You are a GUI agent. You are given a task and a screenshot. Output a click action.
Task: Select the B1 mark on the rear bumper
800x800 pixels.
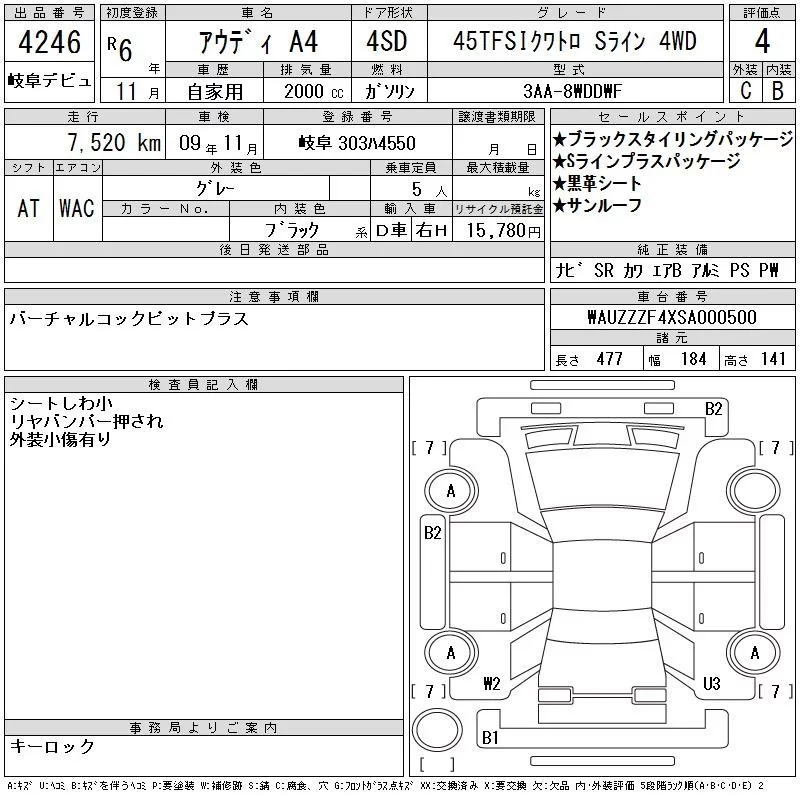490,738
